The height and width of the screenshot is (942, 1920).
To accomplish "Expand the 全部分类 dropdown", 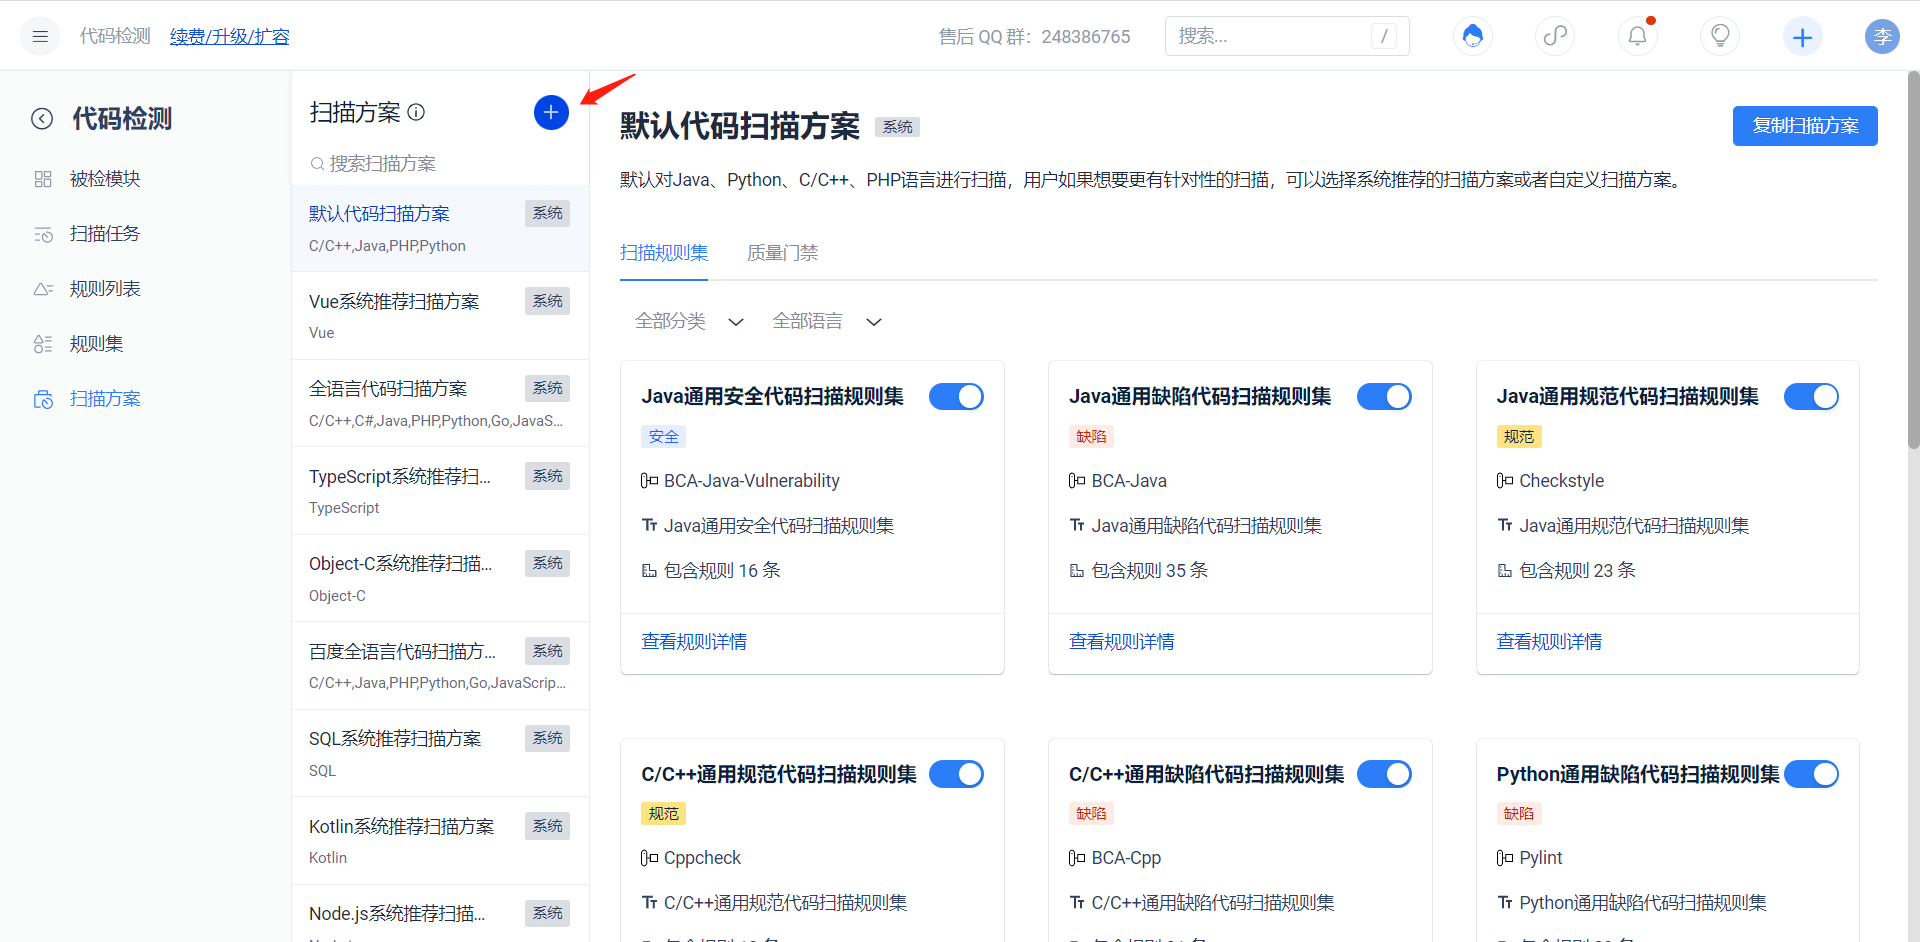I will pos(689,321).
